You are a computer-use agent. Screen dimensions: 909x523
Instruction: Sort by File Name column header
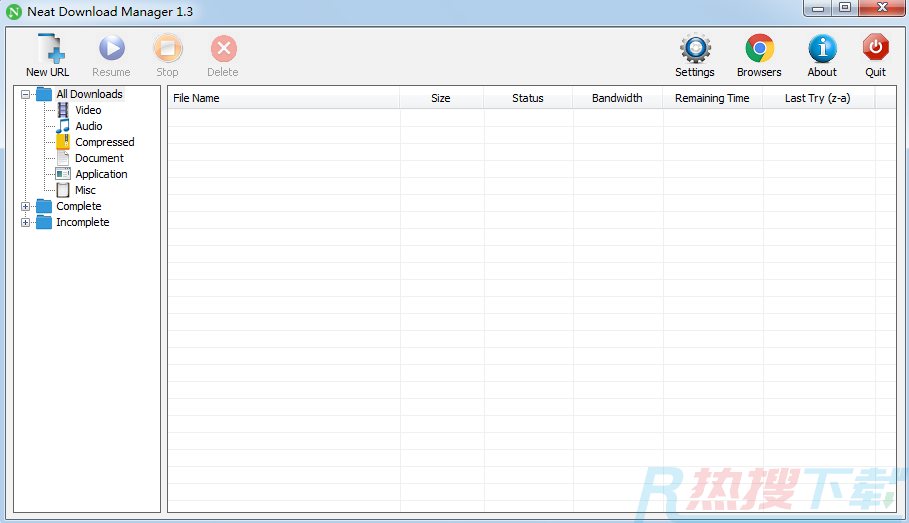pos(283,98)
